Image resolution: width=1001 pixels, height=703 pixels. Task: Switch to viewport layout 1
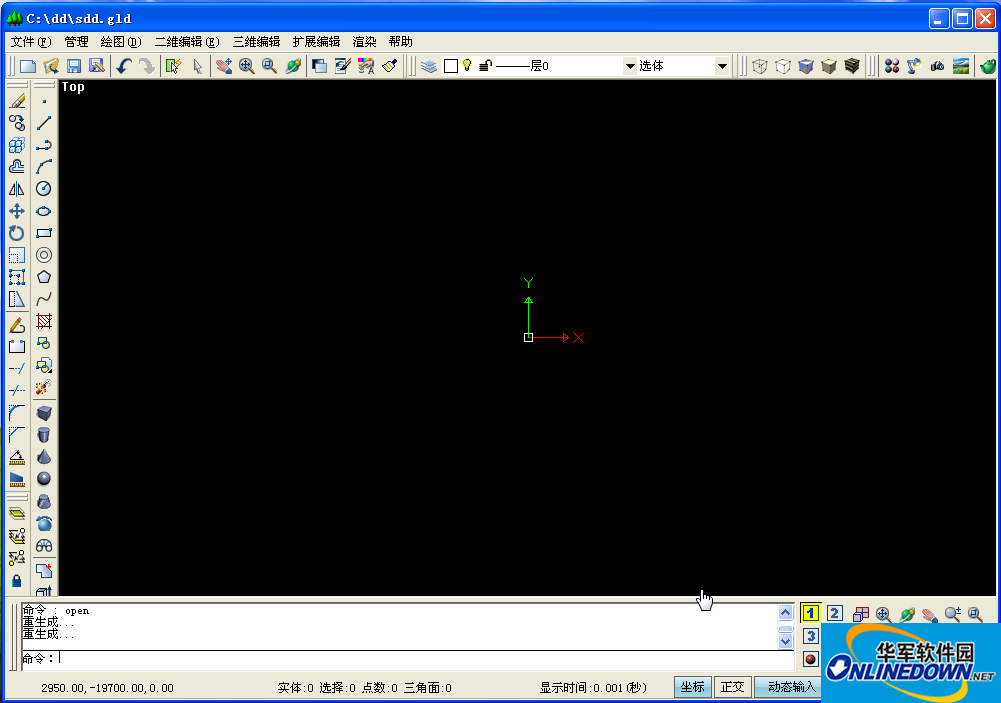[x=811, y=614]
